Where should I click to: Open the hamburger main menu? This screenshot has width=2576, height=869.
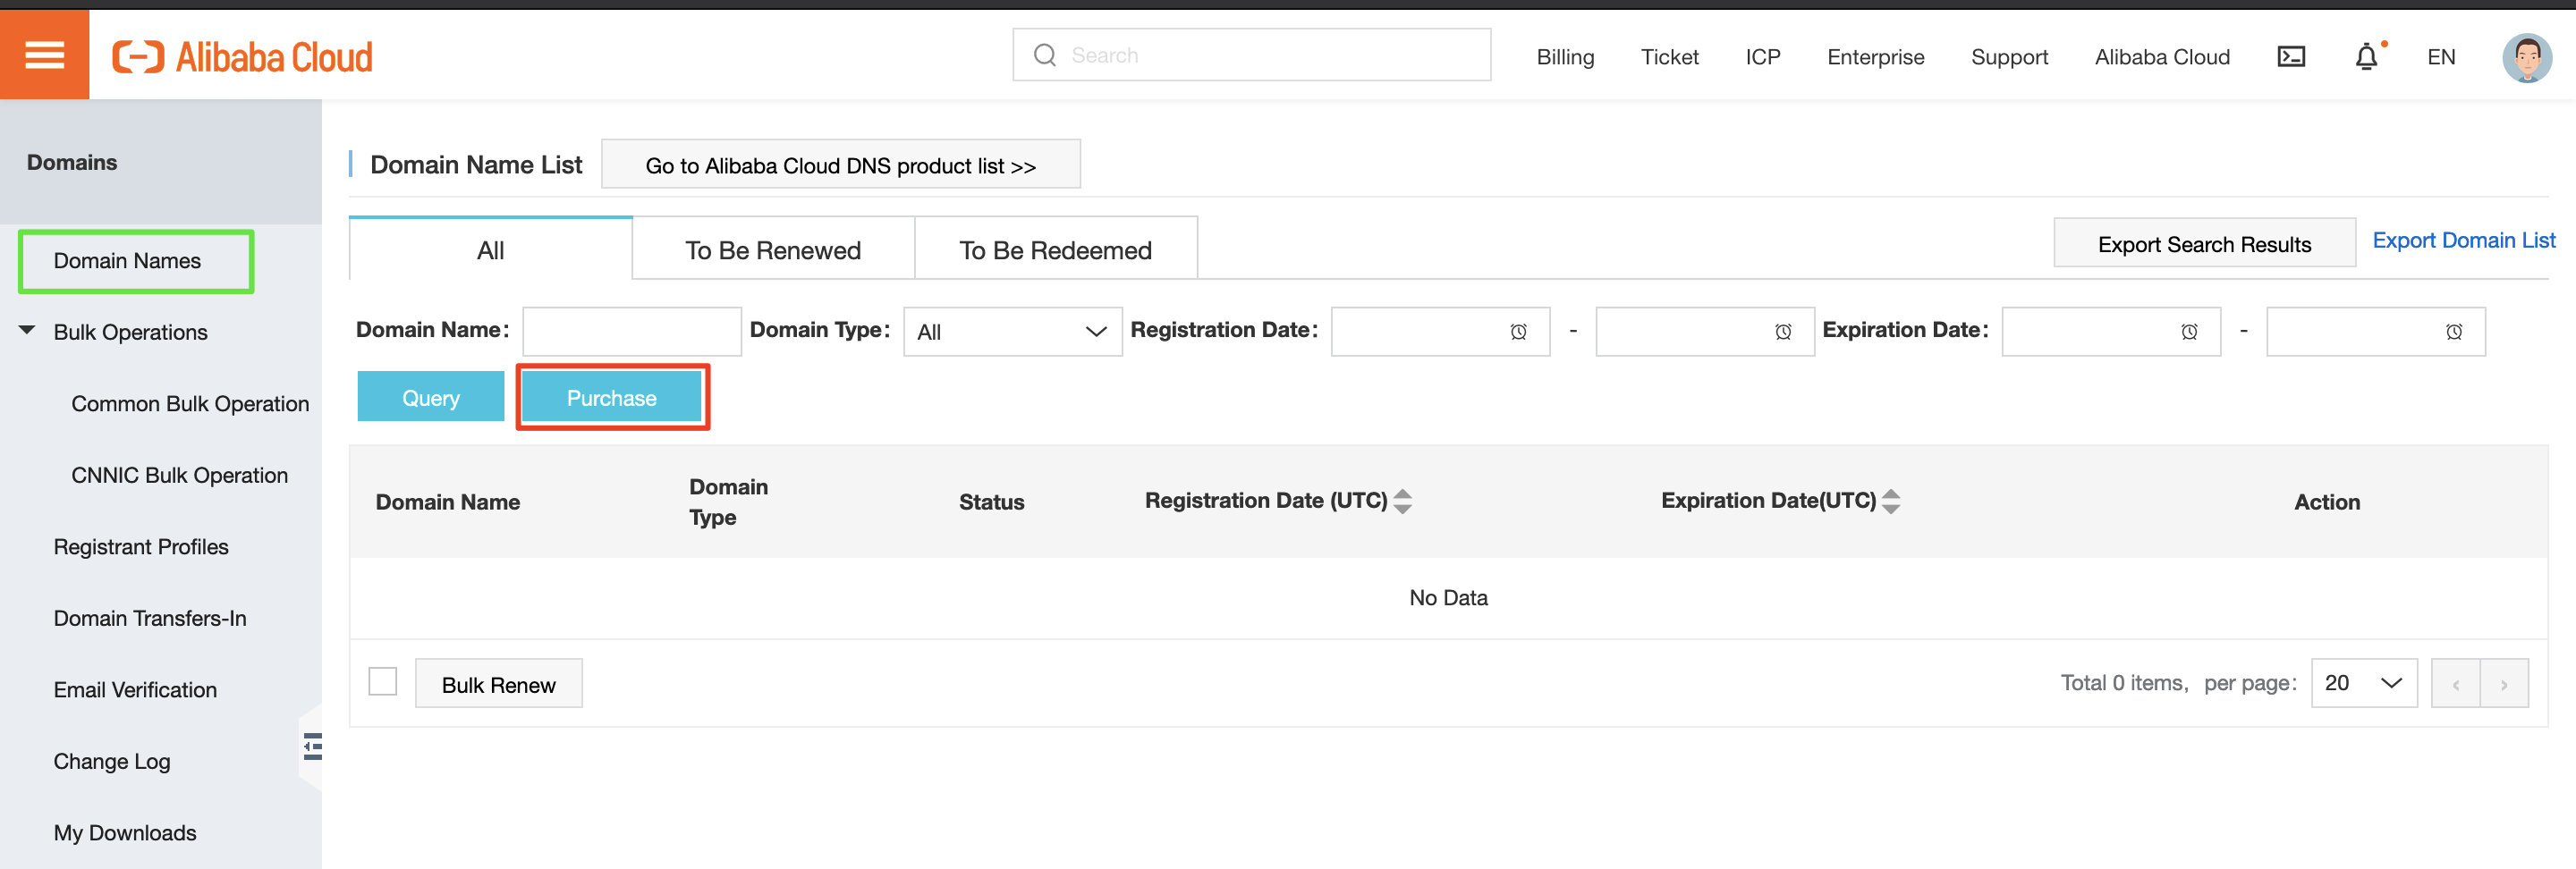pos(44,55)
